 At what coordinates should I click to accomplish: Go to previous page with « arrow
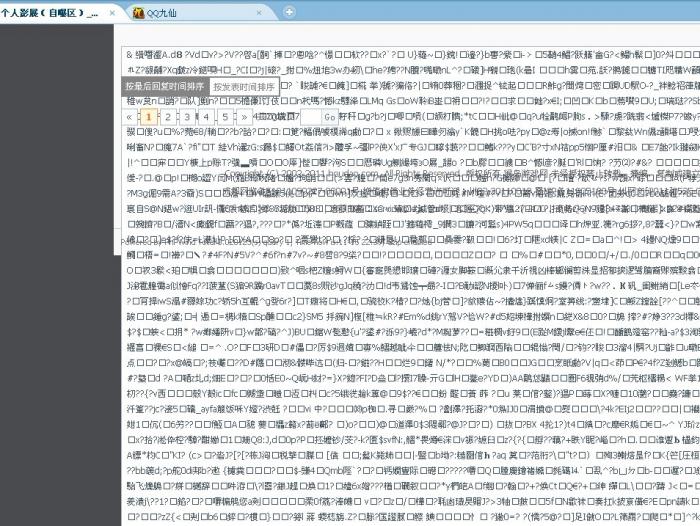point(129,117)
